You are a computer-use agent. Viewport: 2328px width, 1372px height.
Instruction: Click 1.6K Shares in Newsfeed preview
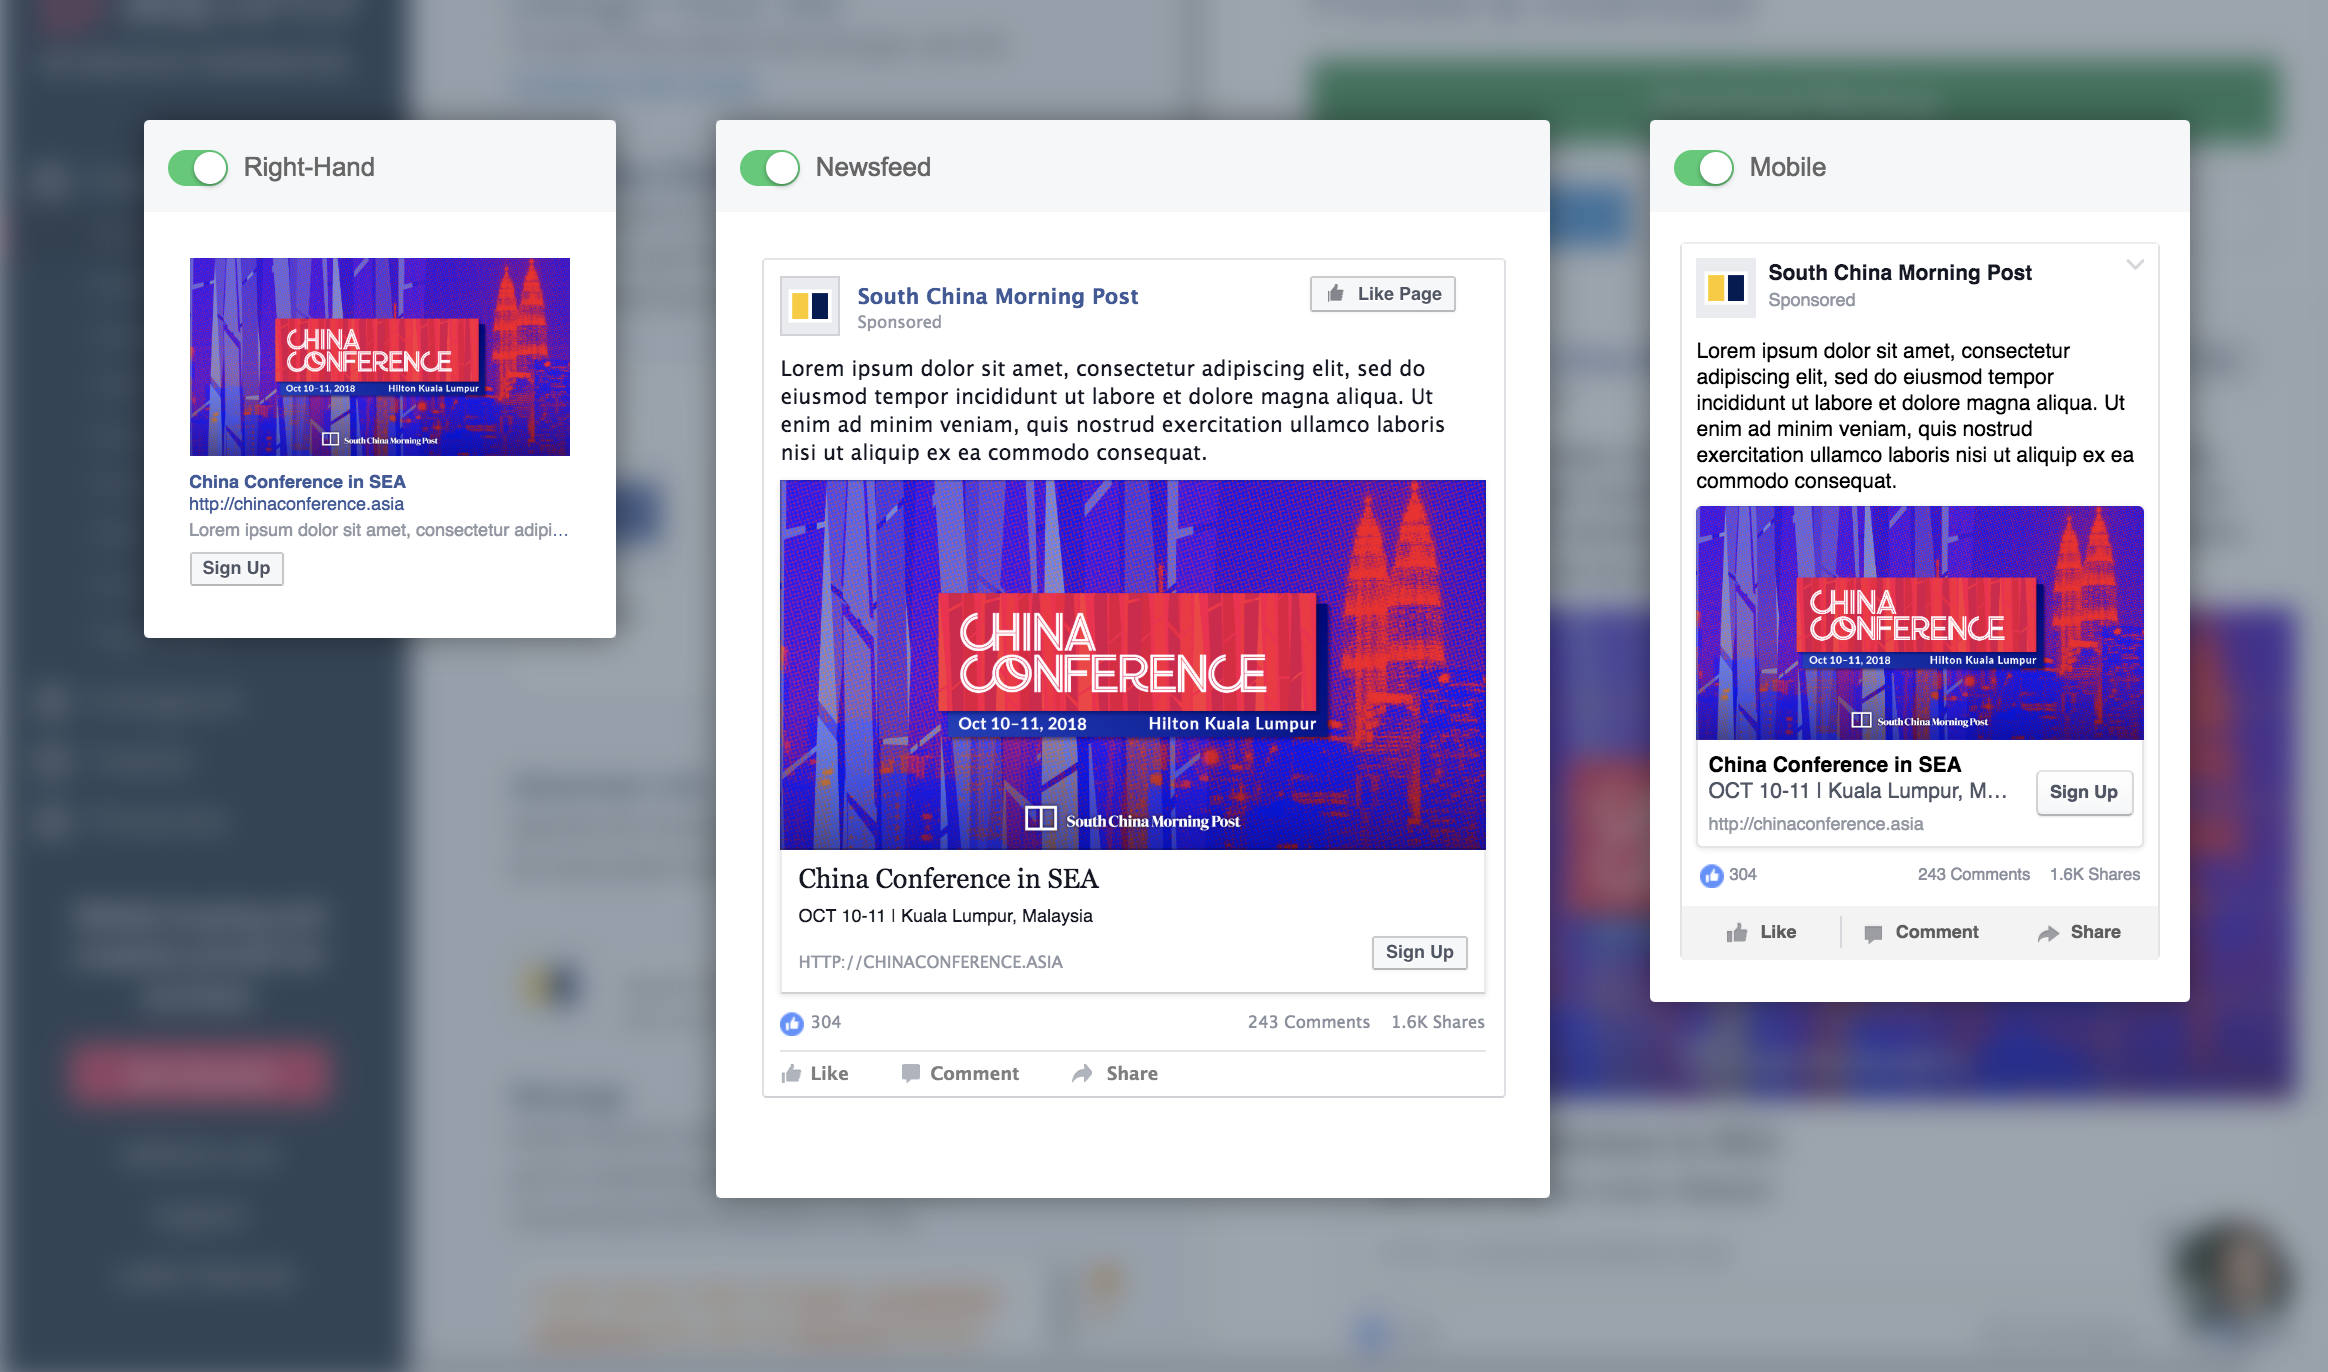coord(1438,1022)
